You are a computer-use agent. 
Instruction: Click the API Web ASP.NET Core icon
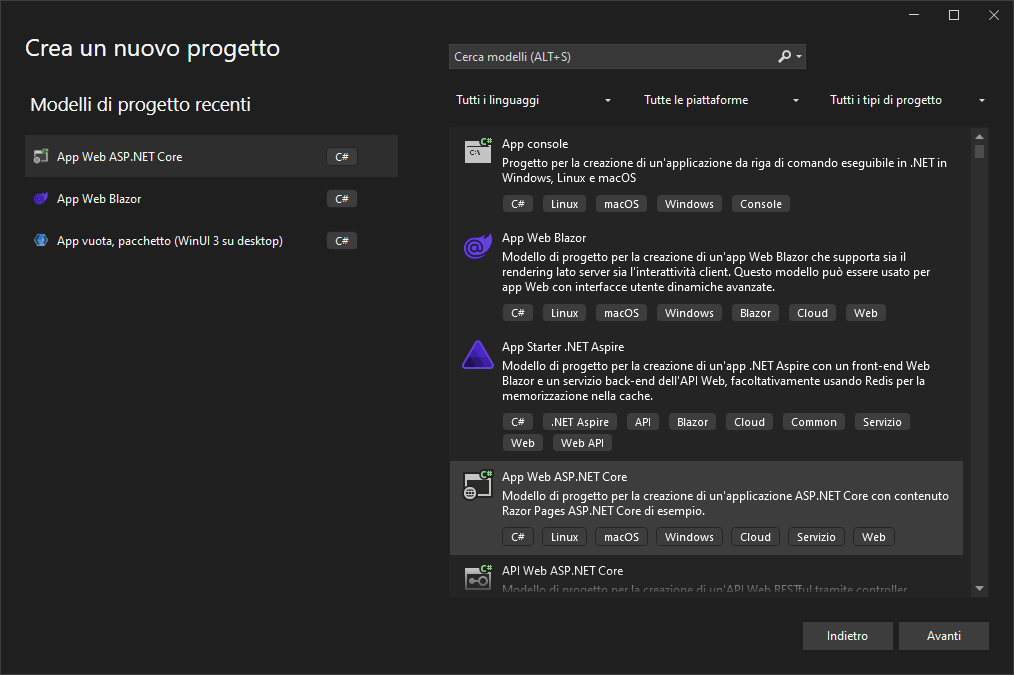(478, 577)
